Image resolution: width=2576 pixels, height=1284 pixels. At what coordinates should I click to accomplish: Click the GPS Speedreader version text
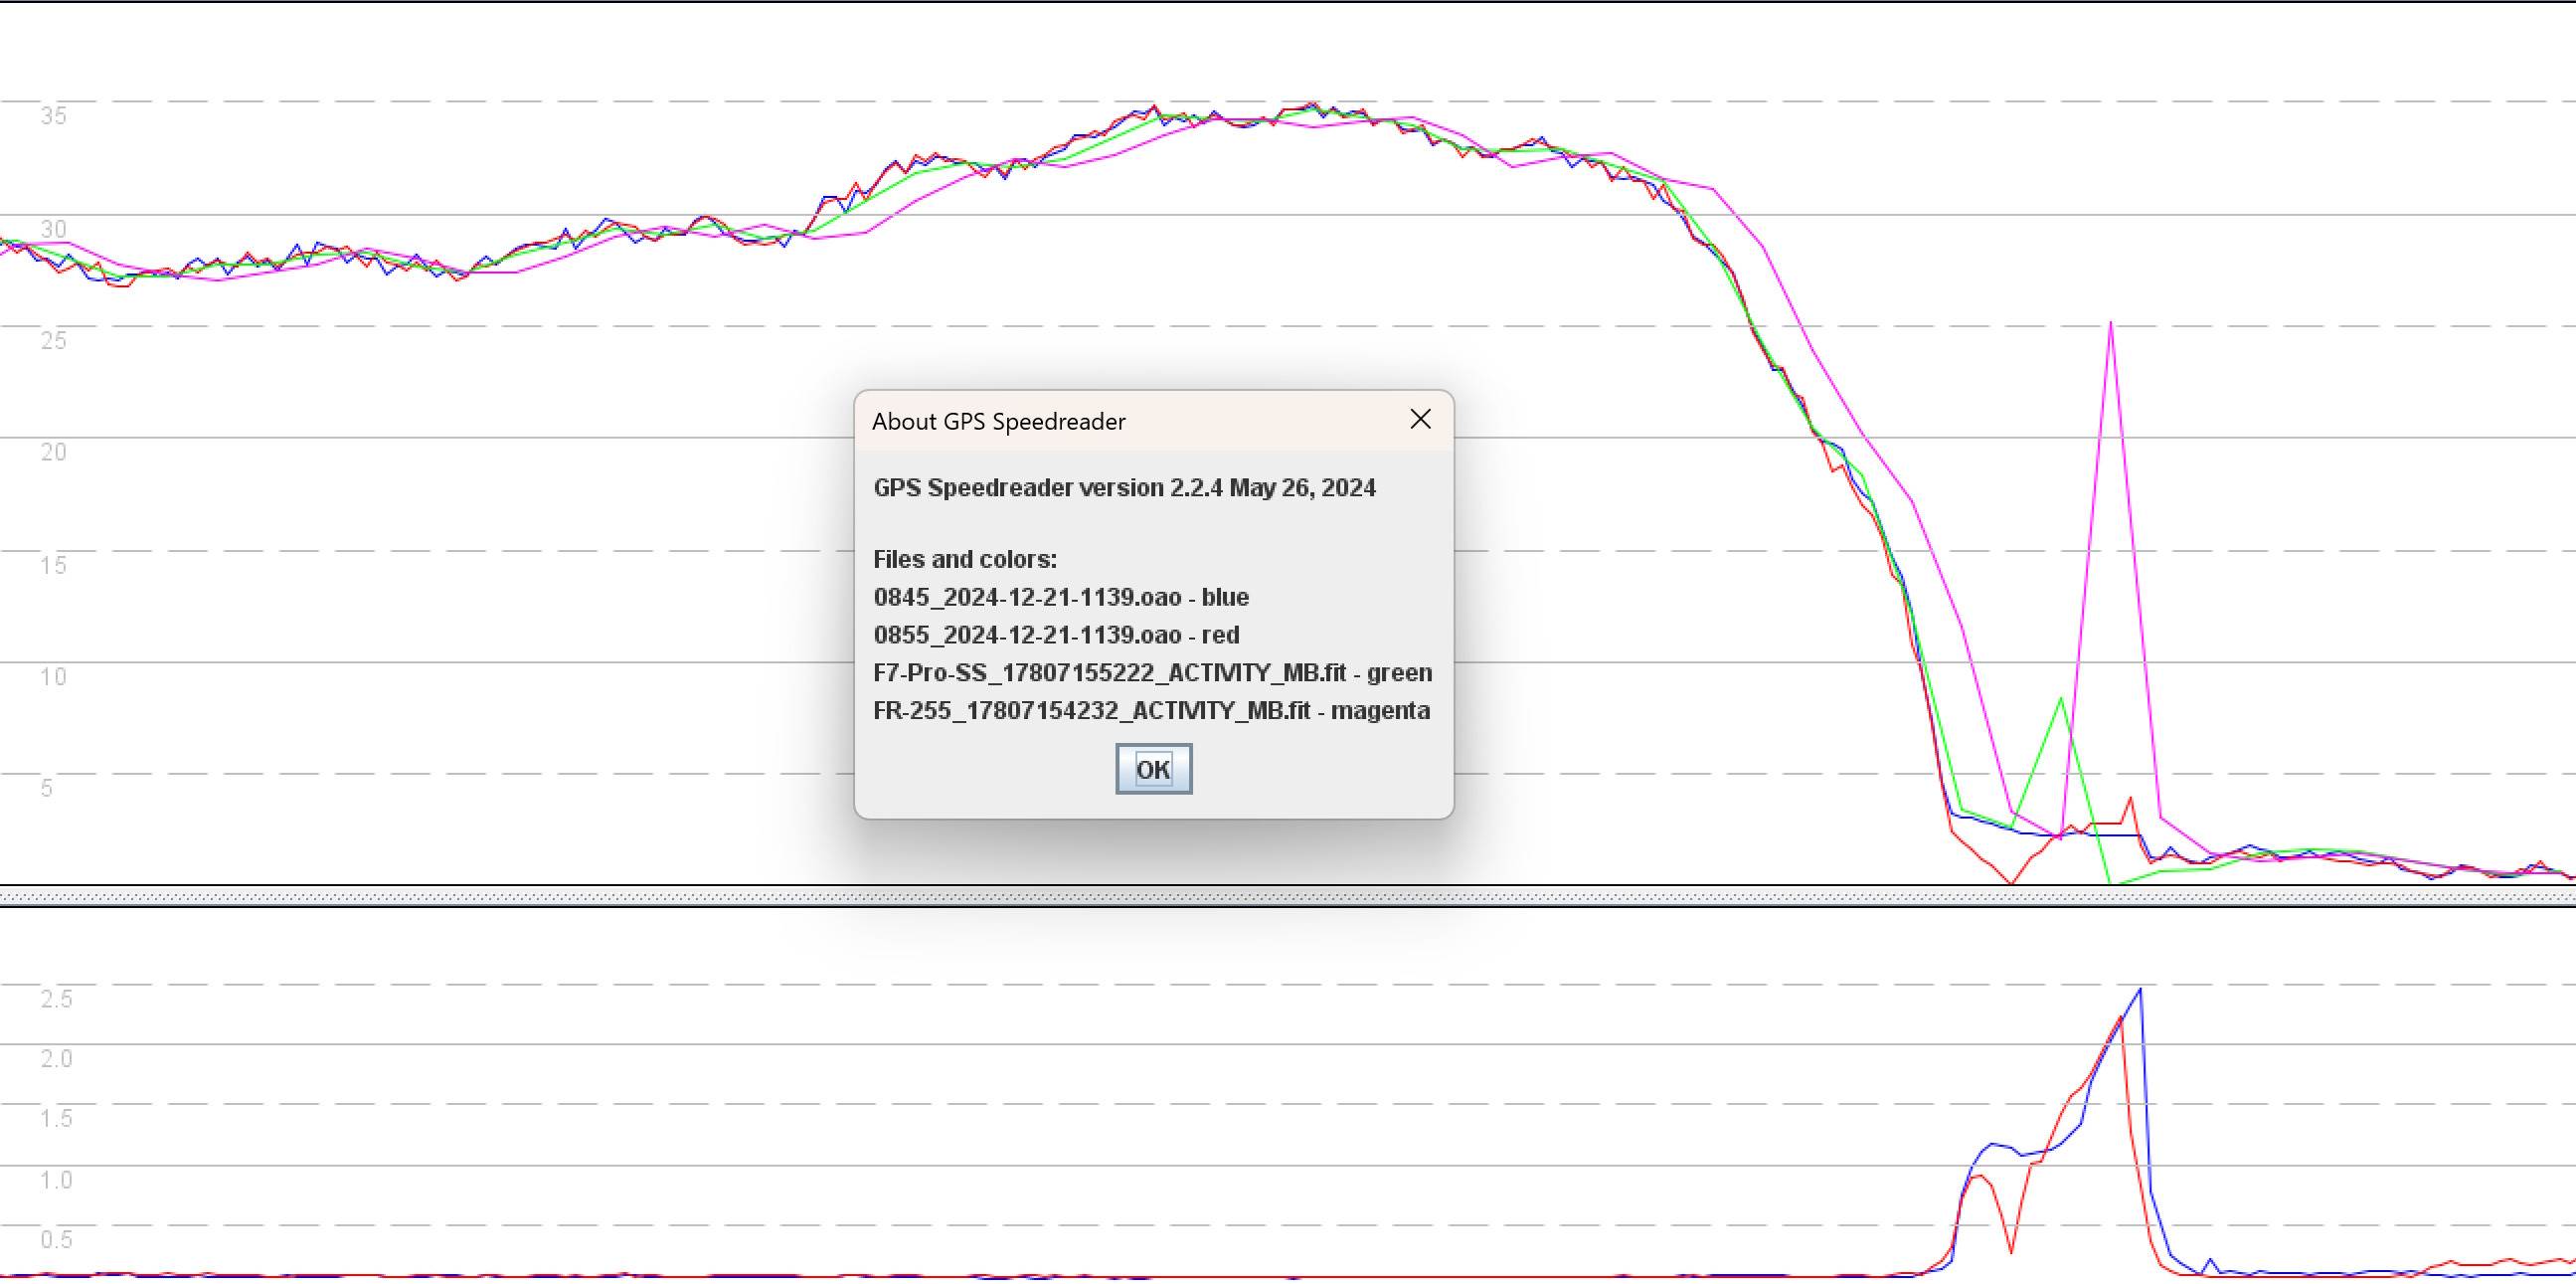[x=1124, y=488]
